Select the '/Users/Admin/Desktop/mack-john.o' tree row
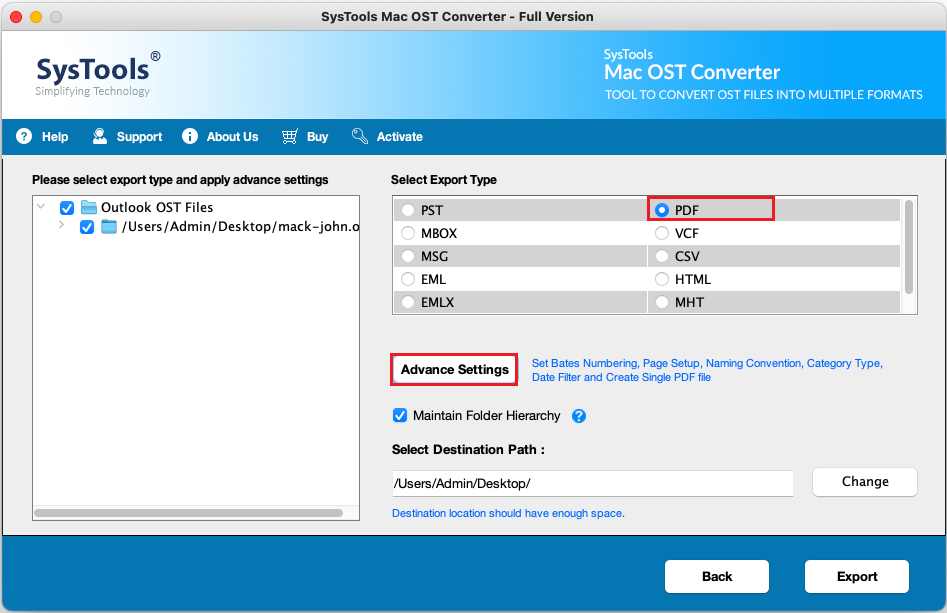The width and height of the screenshot is (947, 613). point(240,226)
